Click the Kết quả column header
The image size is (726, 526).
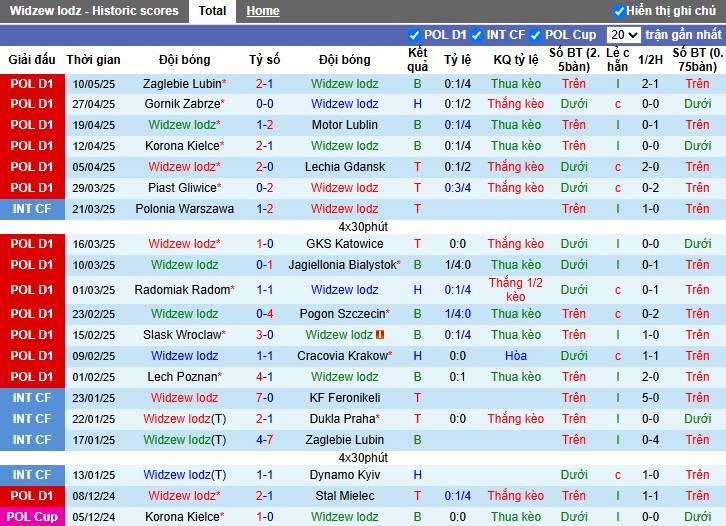(417, 59)
